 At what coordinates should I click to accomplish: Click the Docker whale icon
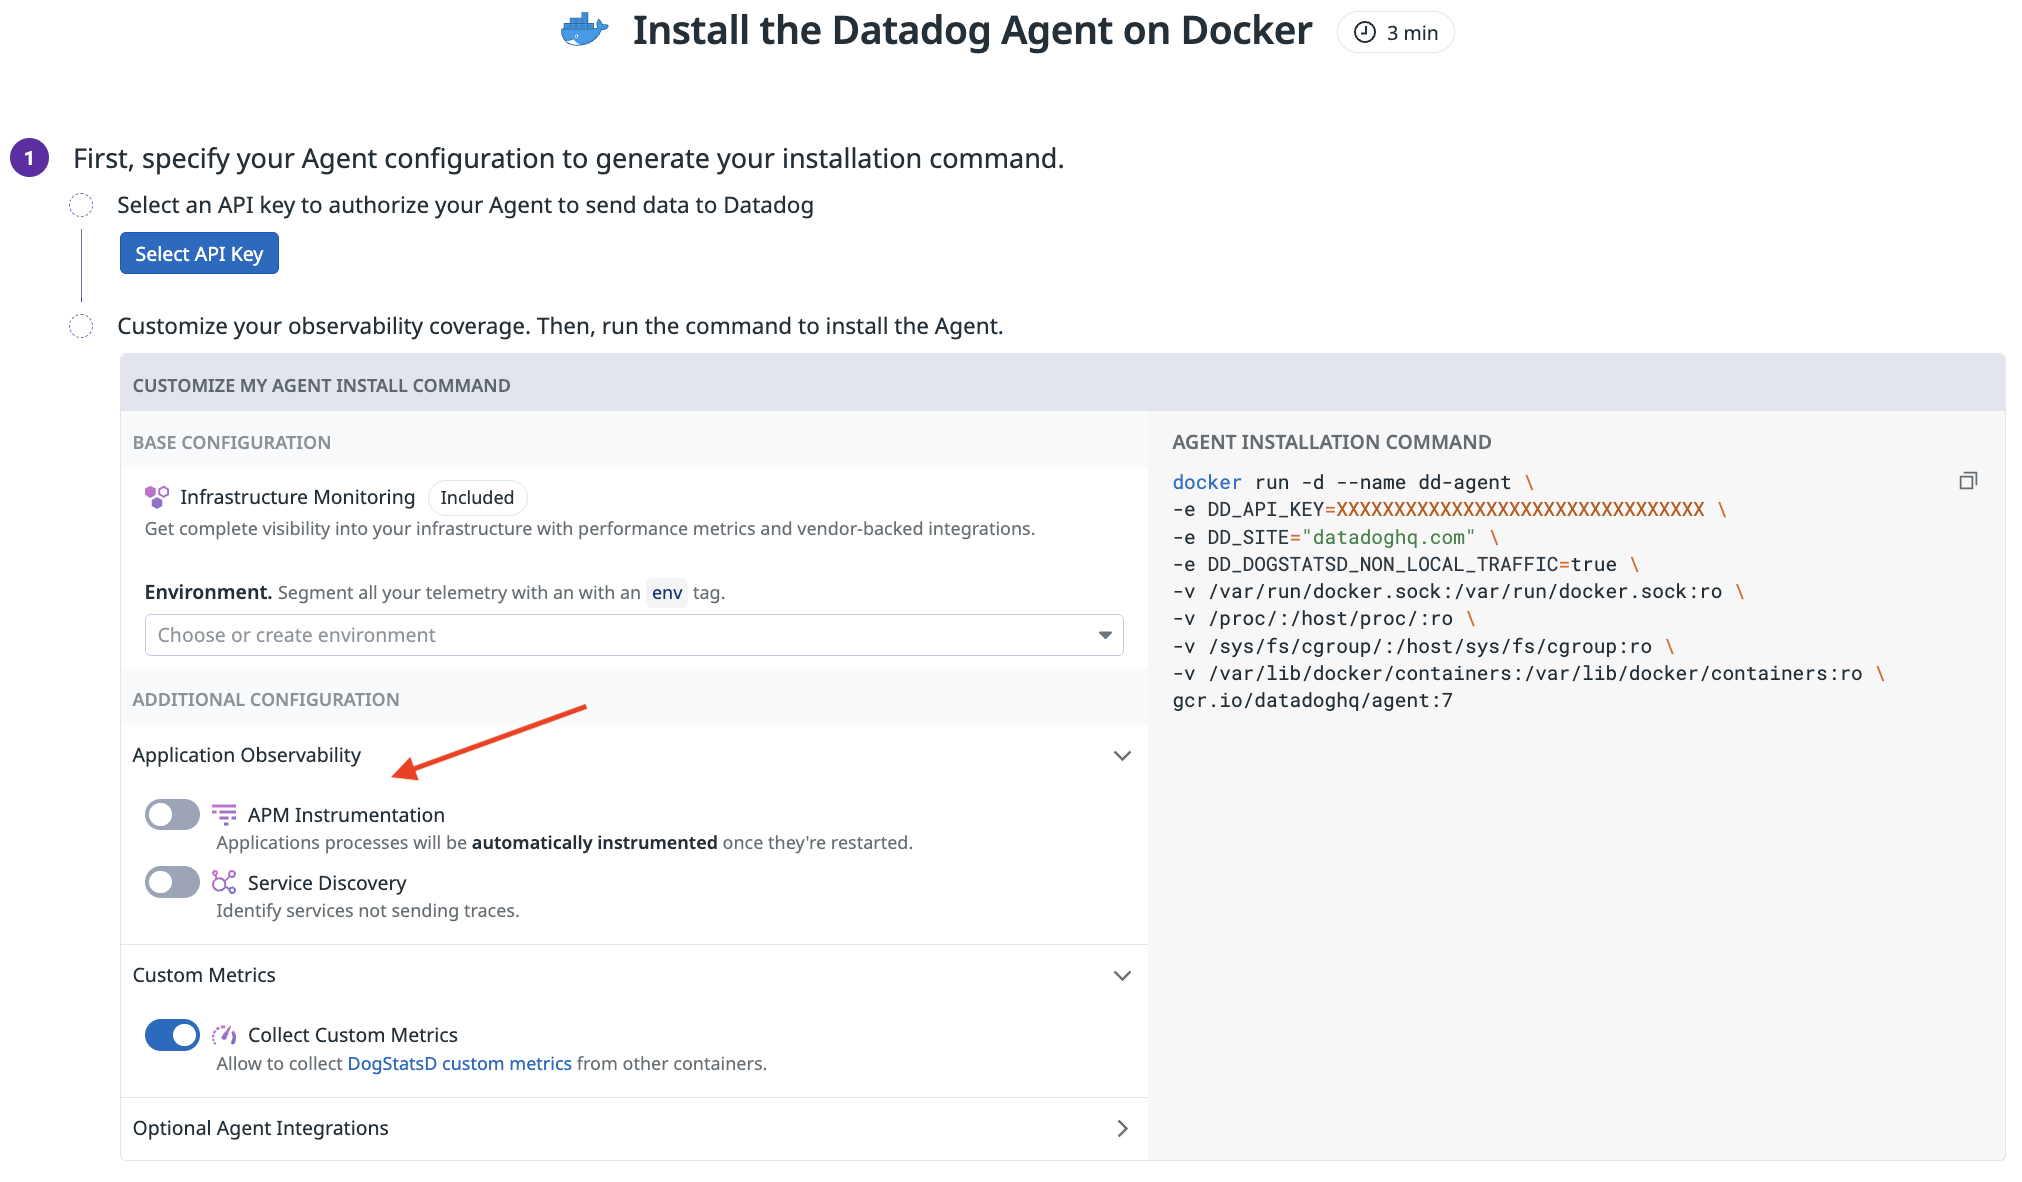584,31
